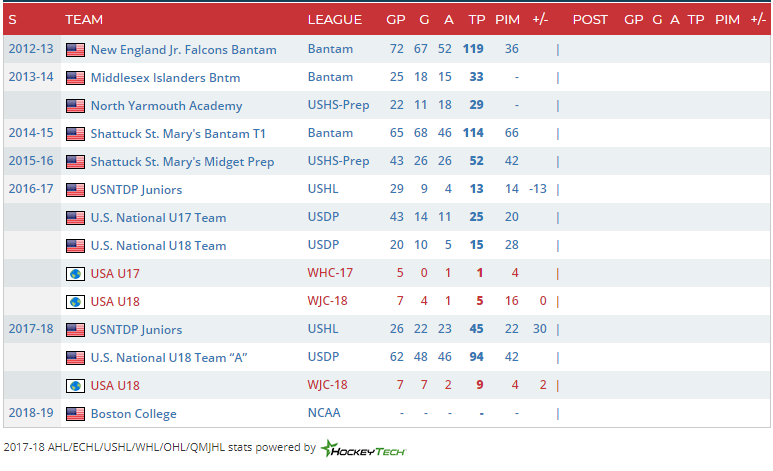Screen dimensions: 773x471
Task: Click the POST column header
Action: [590, 20]
